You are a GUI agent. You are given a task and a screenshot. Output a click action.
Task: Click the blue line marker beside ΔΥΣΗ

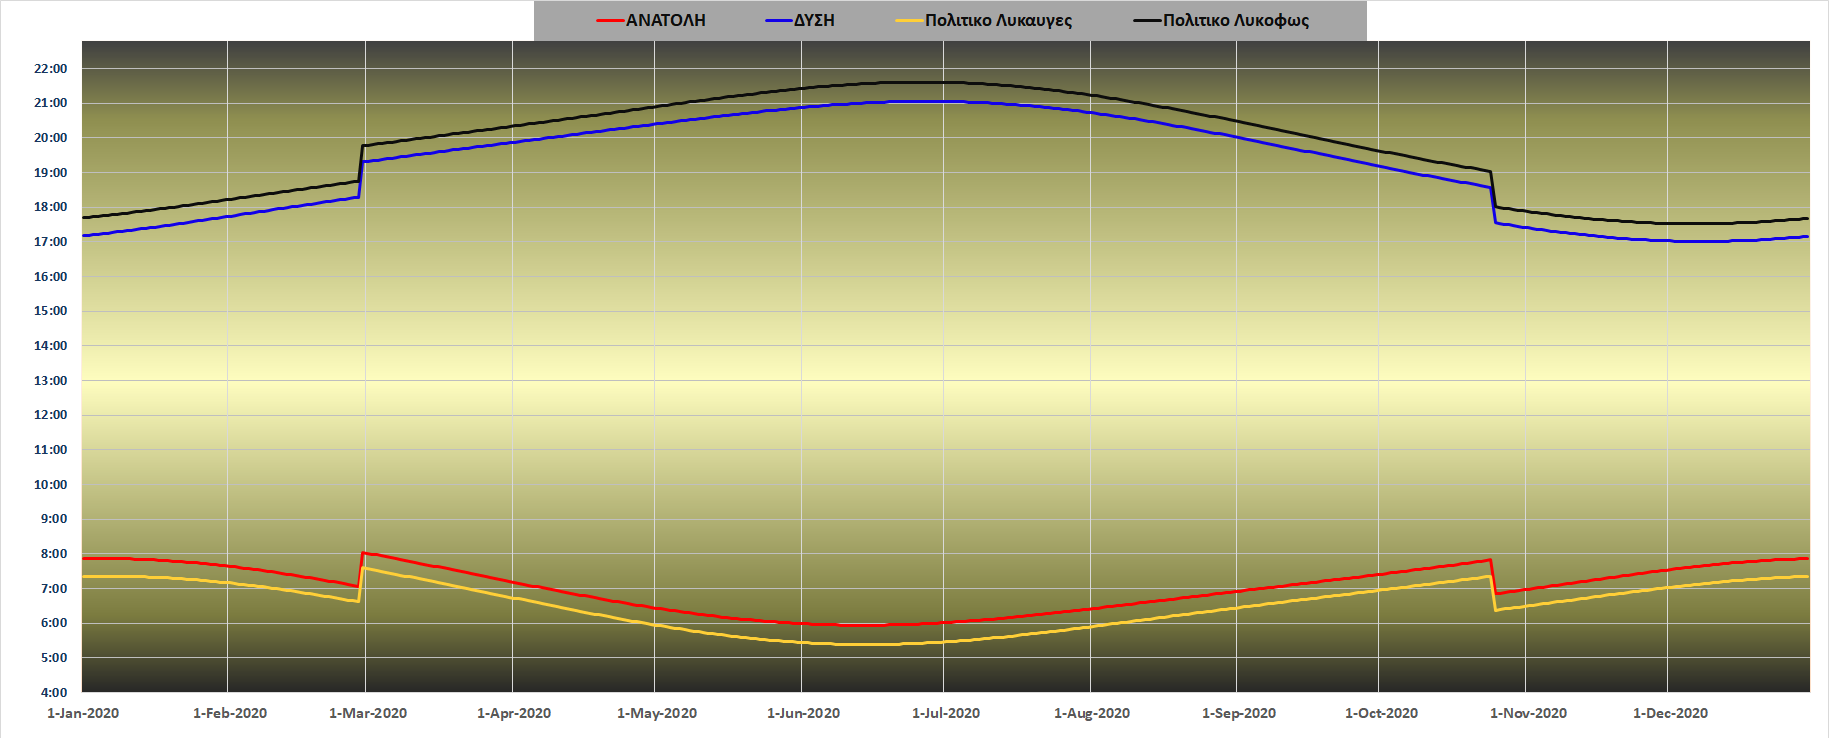pyautogui.click(x=779, y=21)
